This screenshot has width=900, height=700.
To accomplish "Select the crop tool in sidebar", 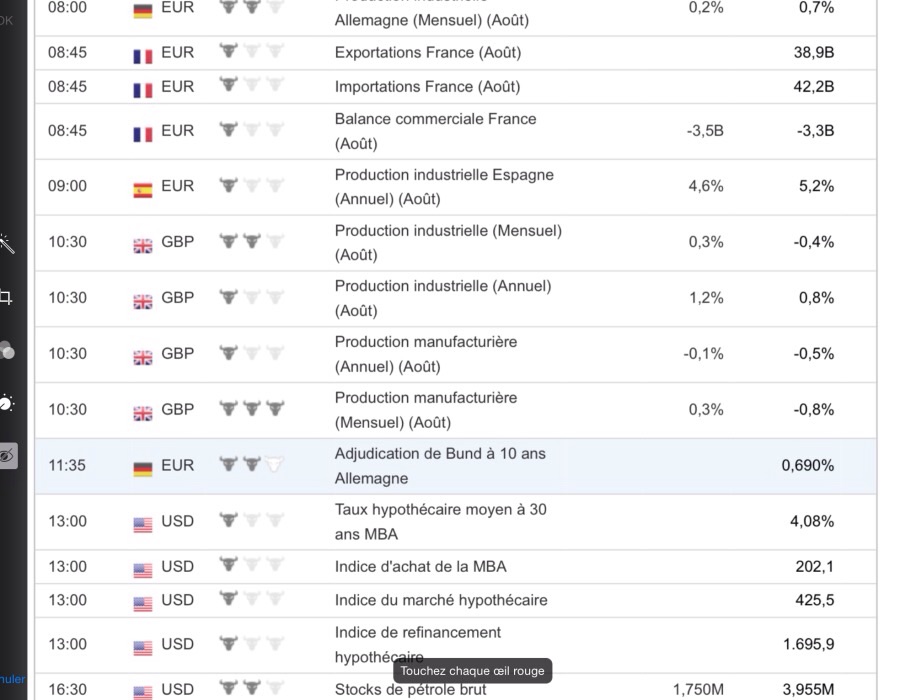I will coord(6,297).
